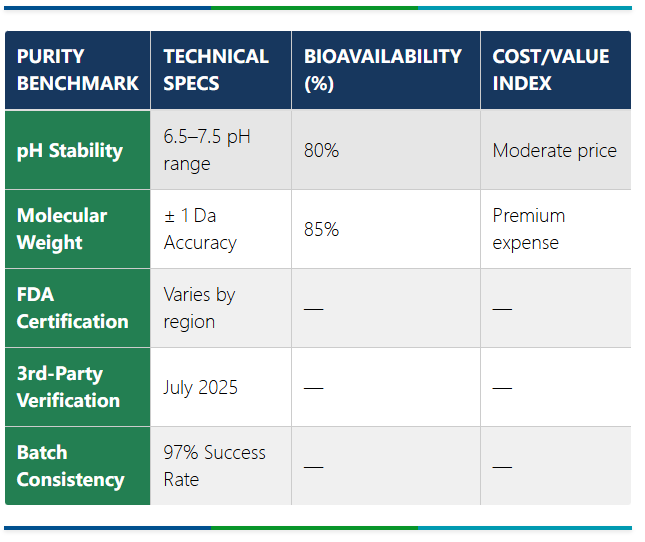
Task: Select the 85% bioavailability cell
Action: point(322,229)
